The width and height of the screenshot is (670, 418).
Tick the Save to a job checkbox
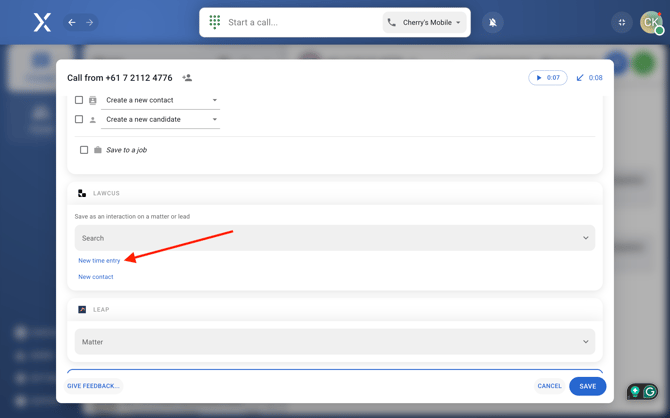point(84,150)
